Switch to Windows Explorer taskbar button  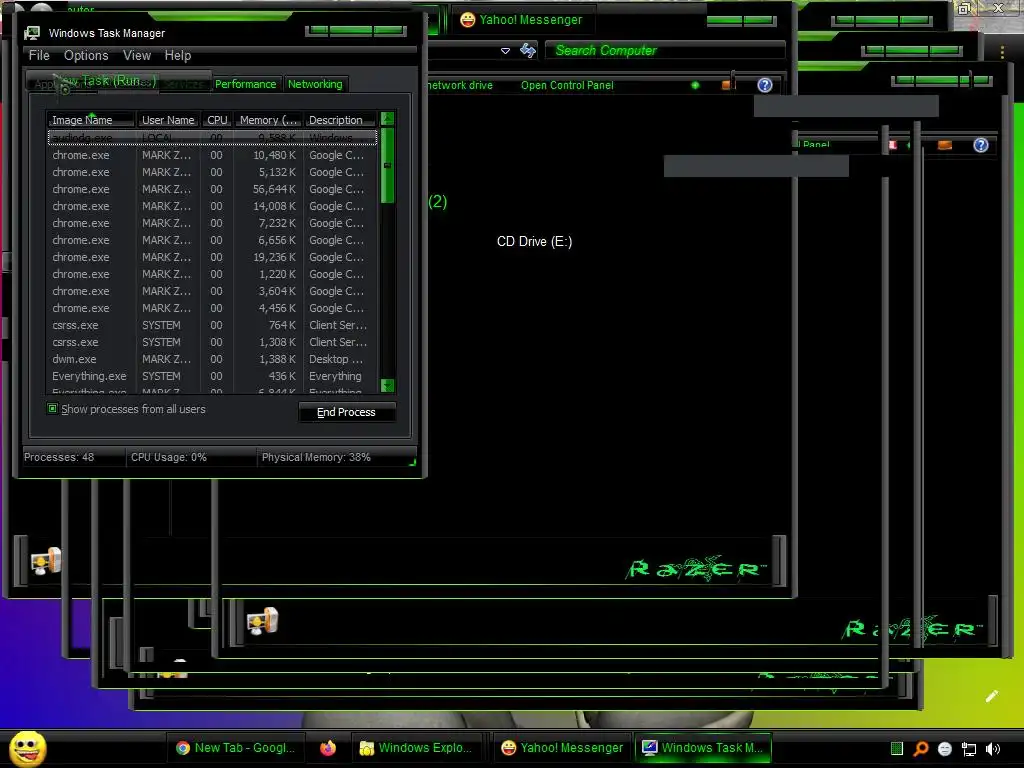[417, 748]
